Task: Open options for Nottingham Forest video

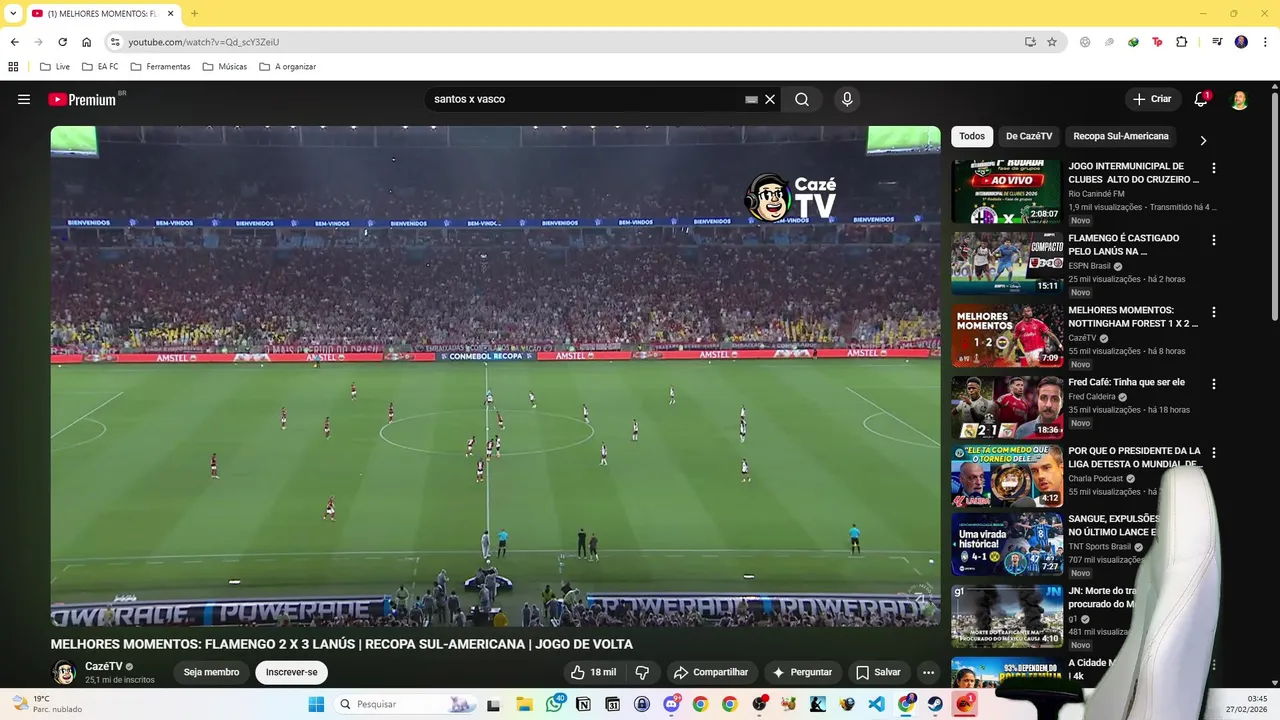Action: [1214, 312]
